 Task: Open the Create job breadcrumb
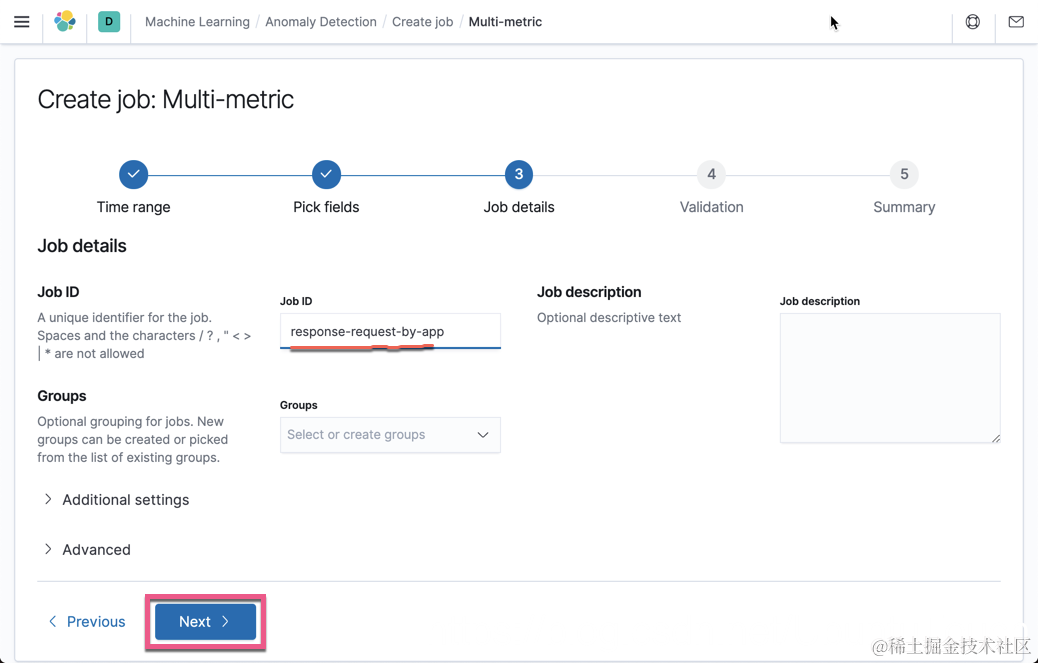(x=422, y=22)
